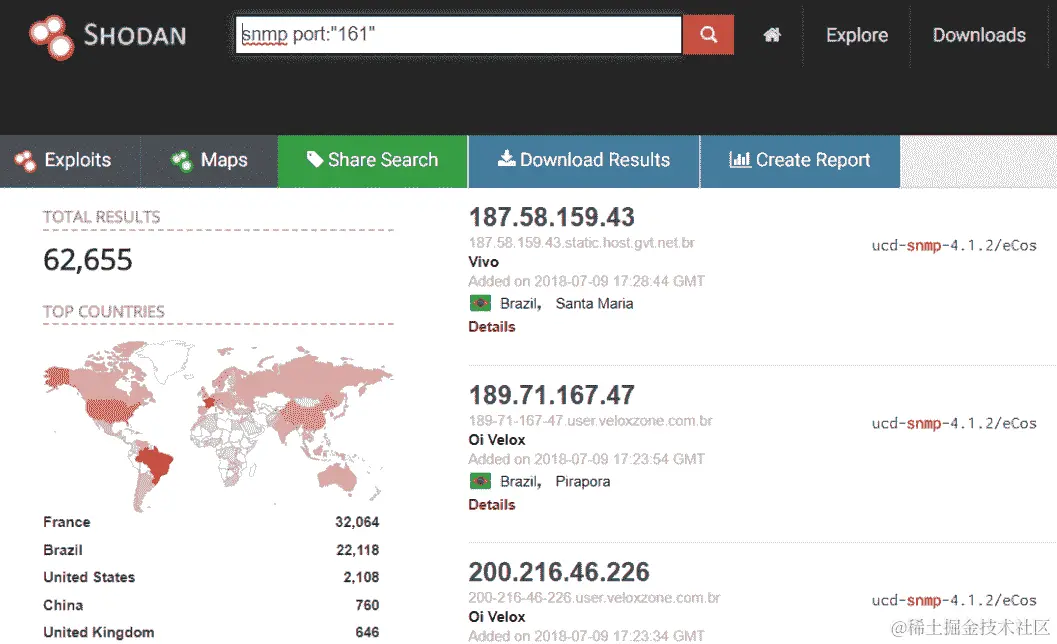
Task: Open Details for 187.58.159.43
Action: (491, 327)
